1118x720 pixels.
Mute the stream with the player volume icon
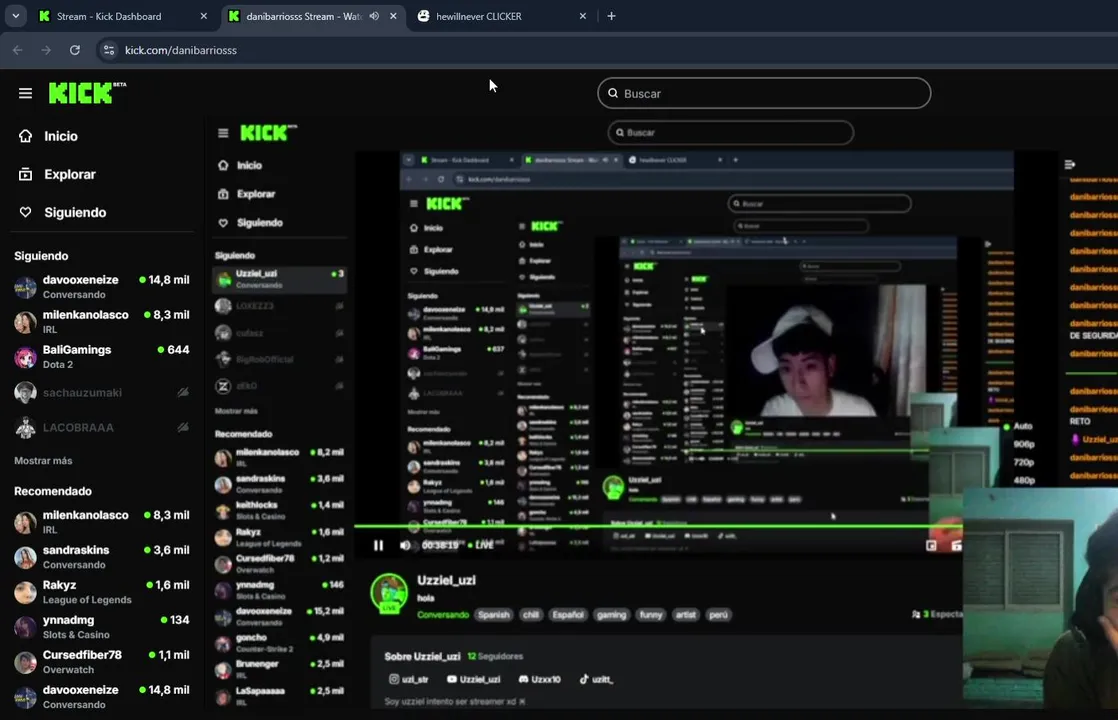tap(405, 545)
